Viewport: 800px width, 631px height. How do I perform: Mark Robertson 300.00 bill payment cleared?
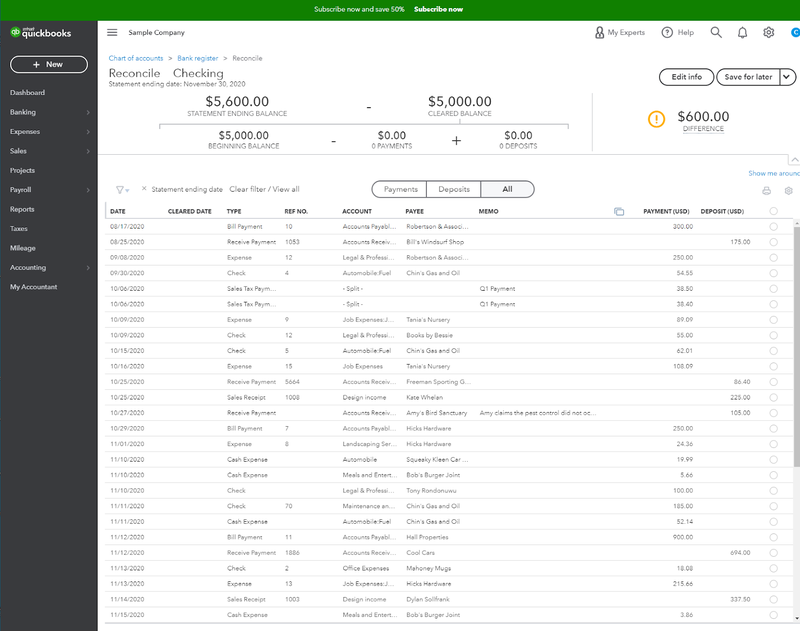773,226
